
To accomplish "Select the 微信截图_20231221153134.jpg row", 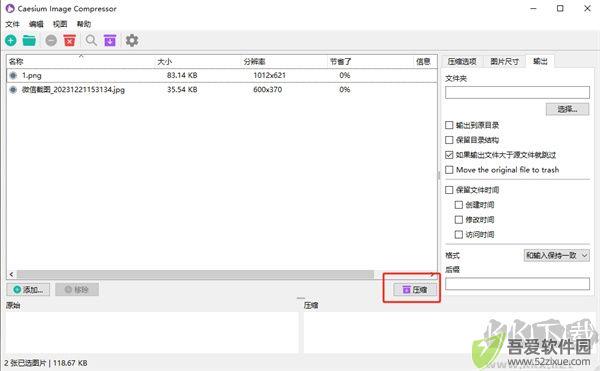I will (222, 89).
